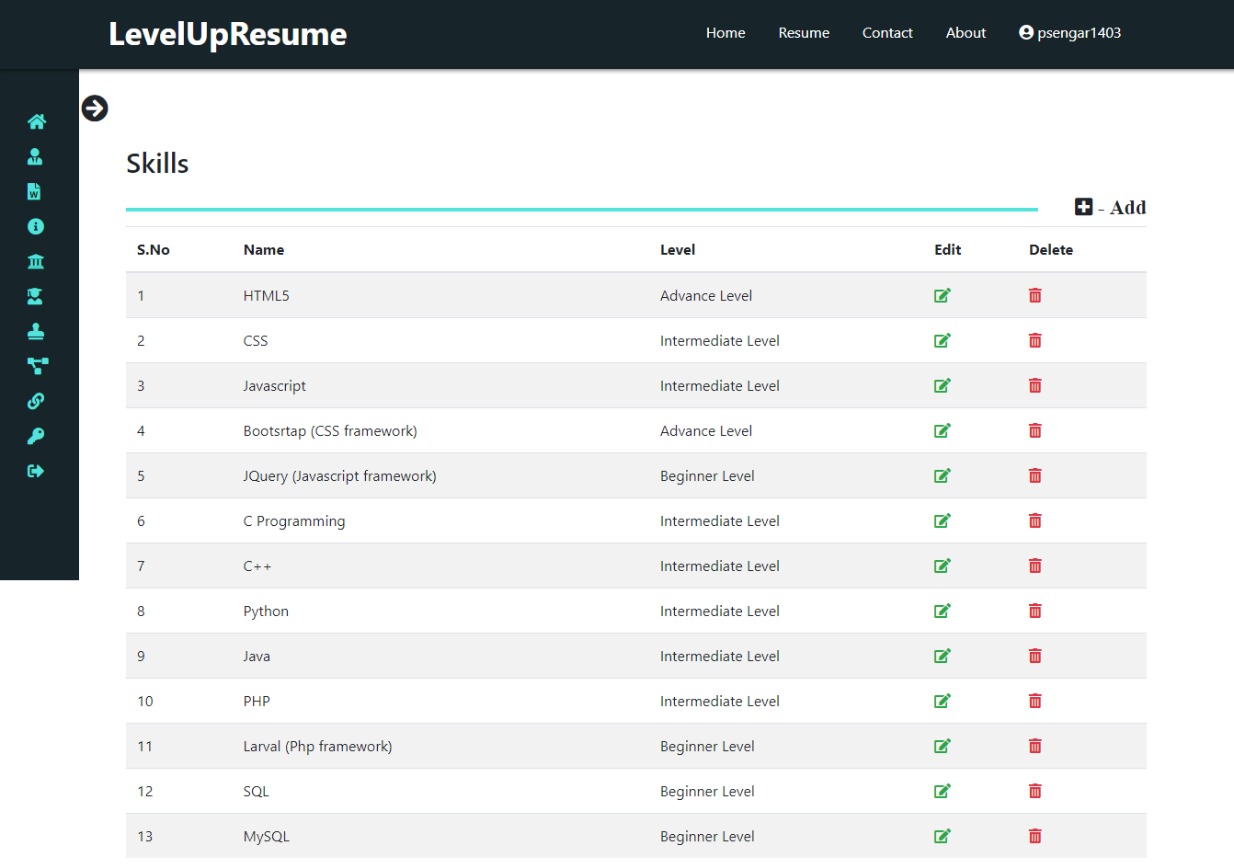Open the psengar1403 account menu

(x=1070, y=33)
